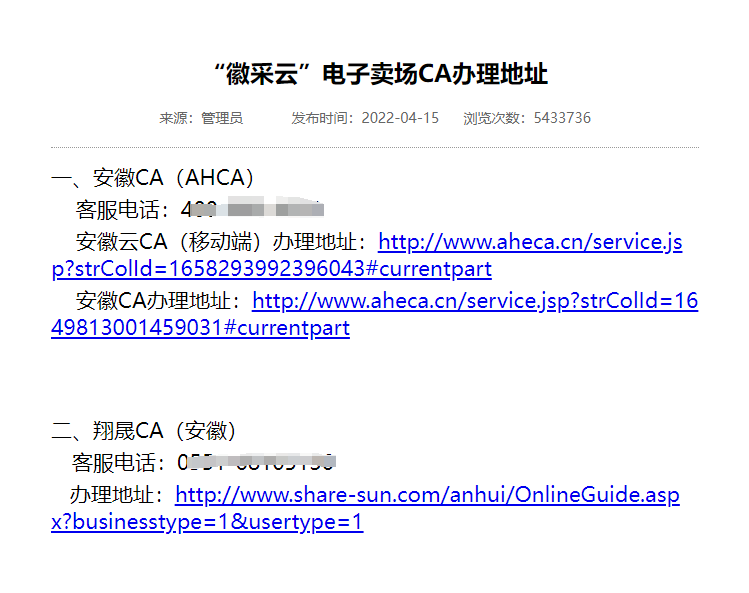Open the 安徽云CA mobile aheca.cn service link
The width and height of the screenshot is (749, 593).
530,242
